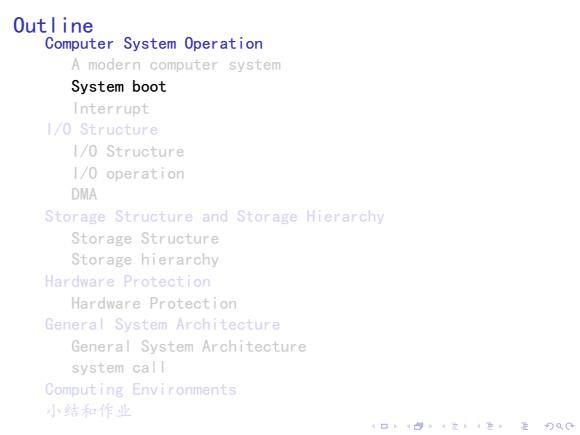Jump to DMA subsection
Screen dimensions: 580x435
(x=84, y=194)
